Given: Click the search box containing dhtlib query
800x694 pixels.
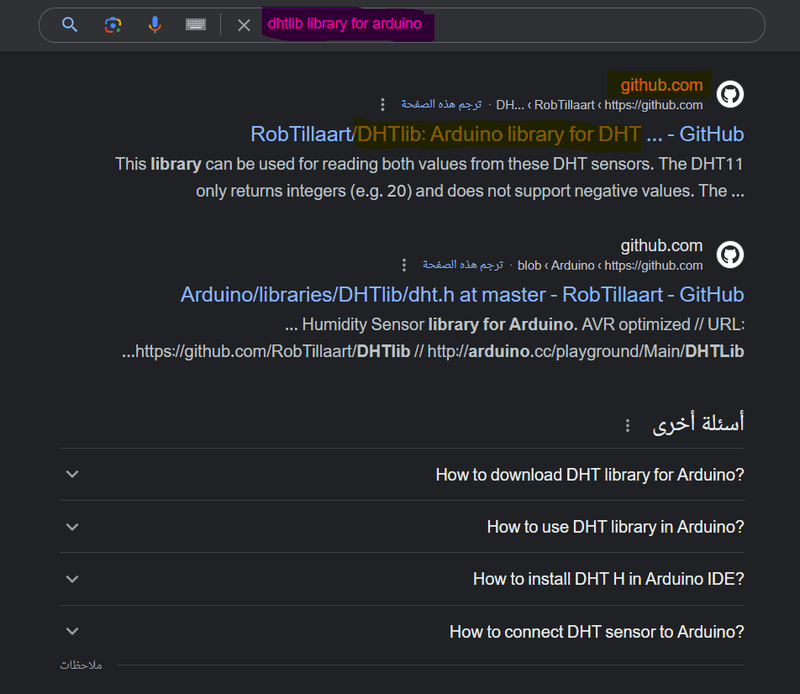Looking at the screenshot, I should pos(402,25).
